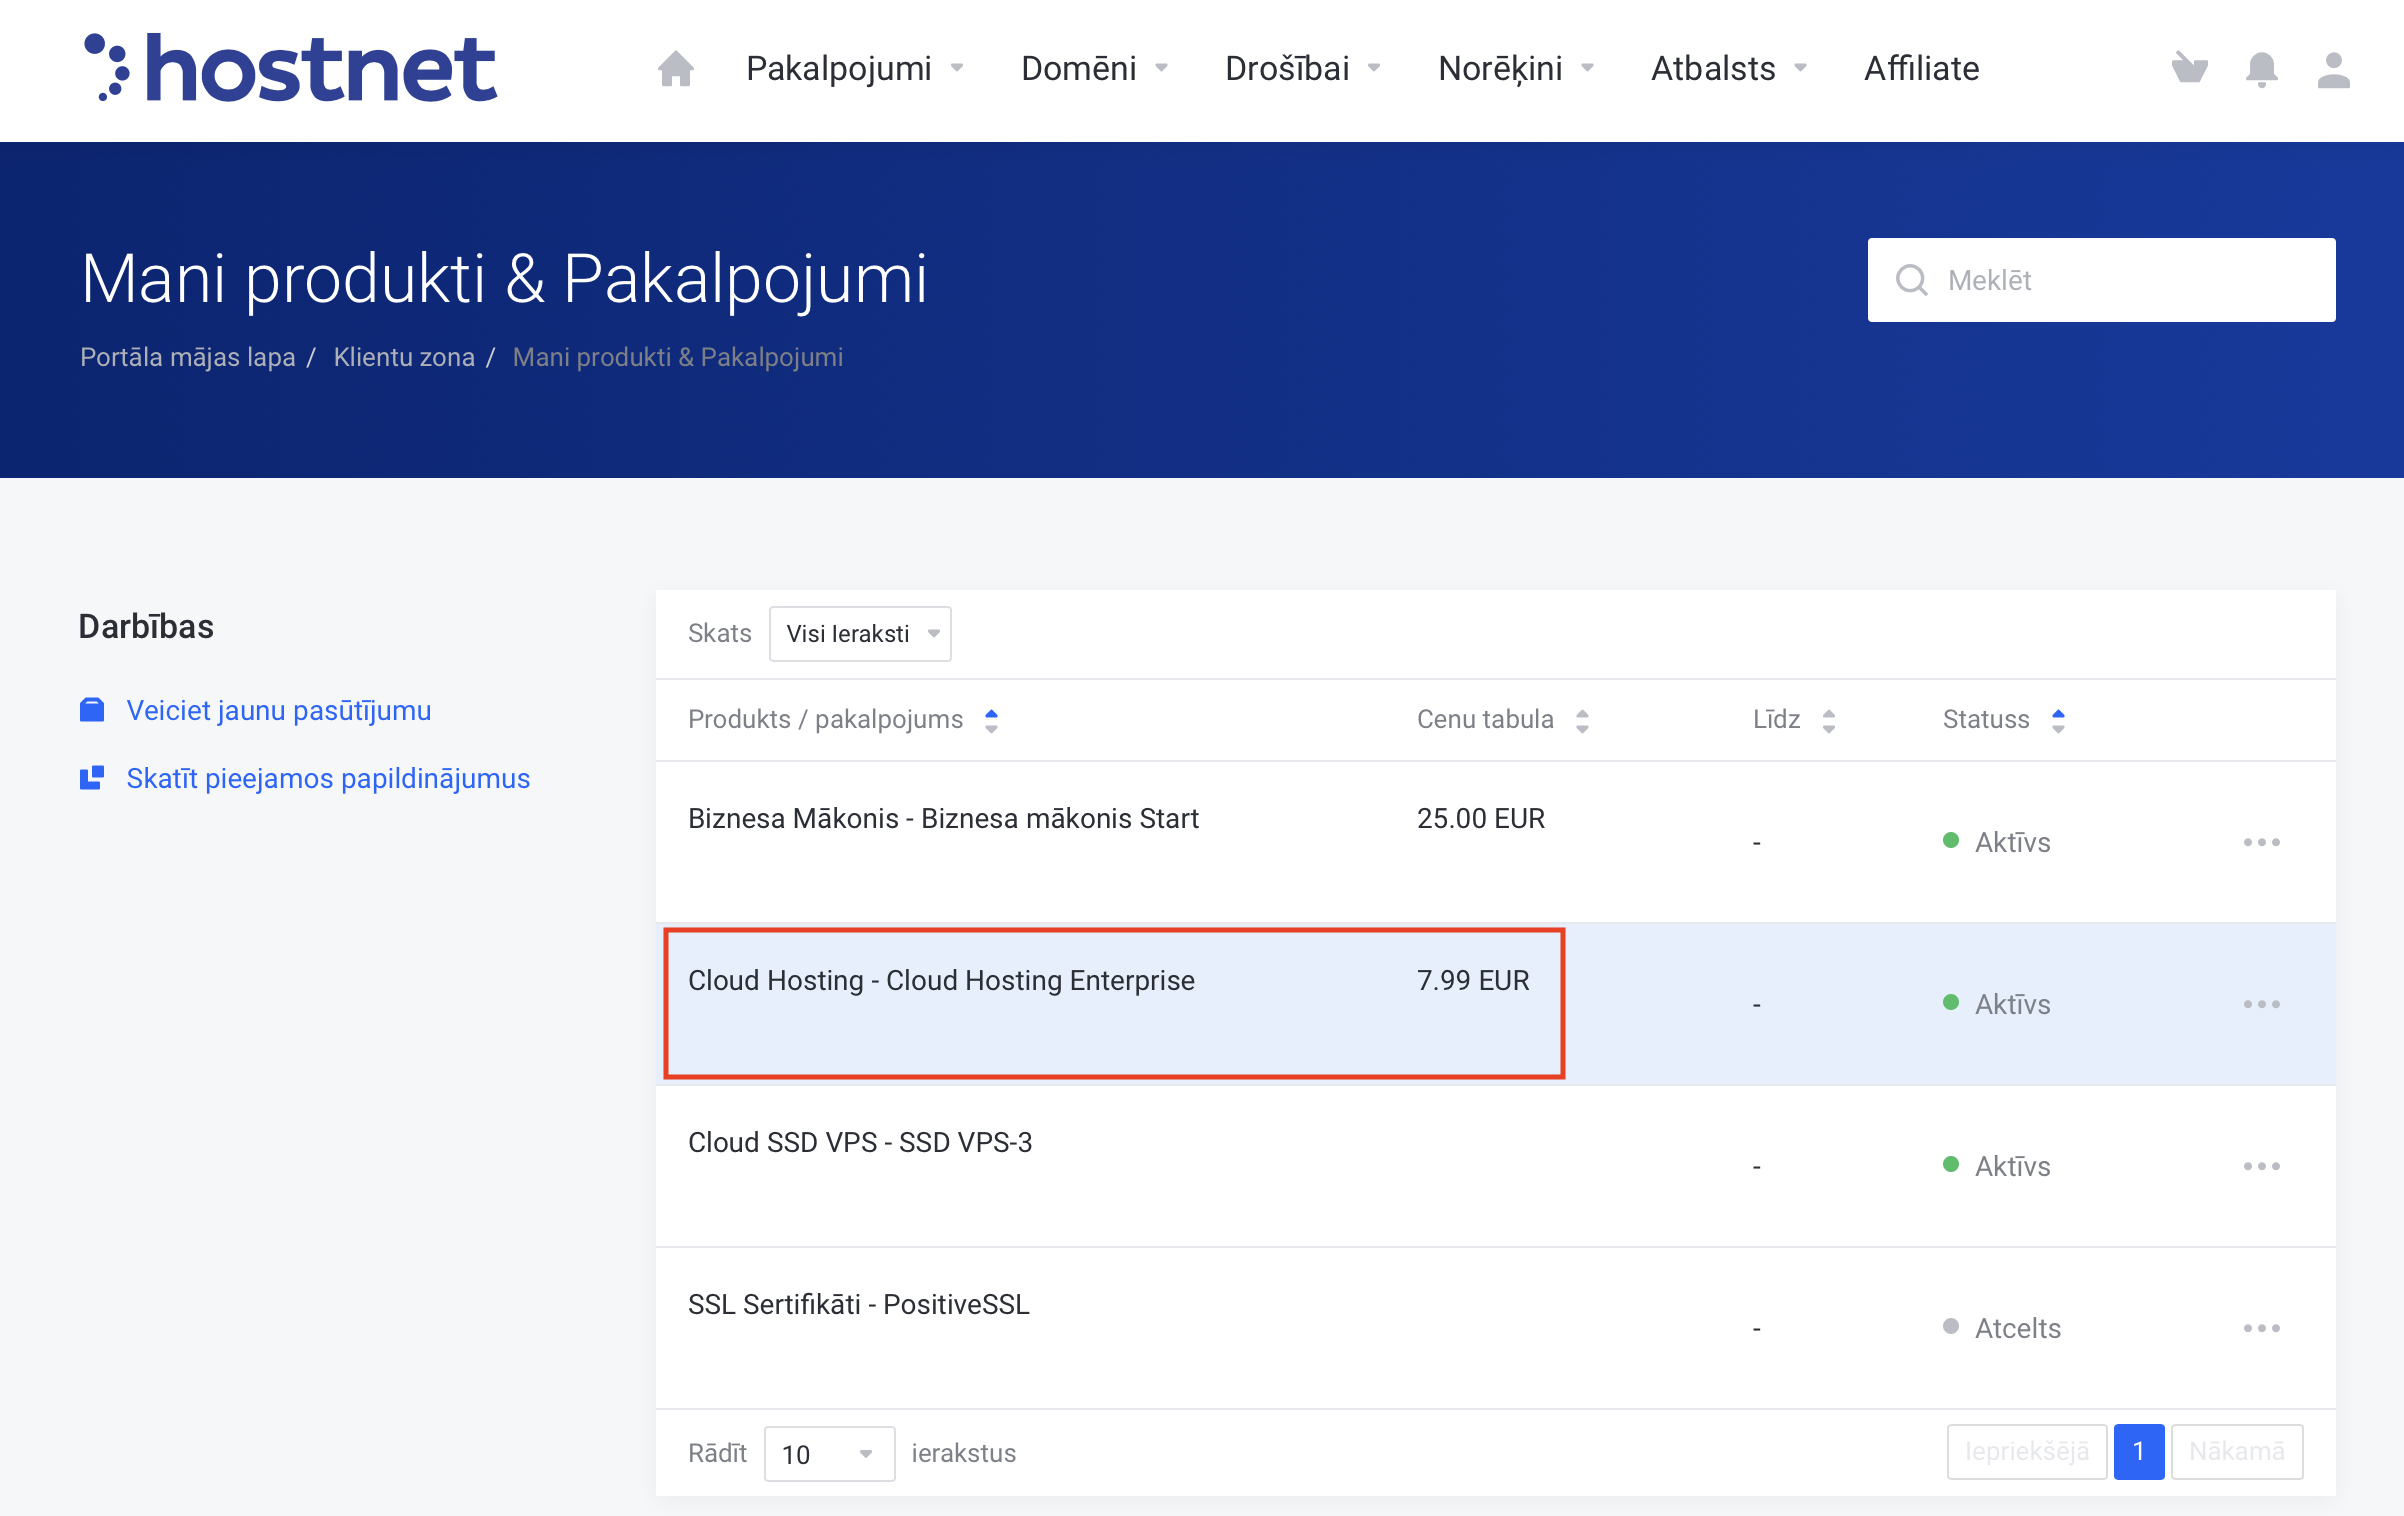
Task: Open actions menu for Biznesa Mākonis row
Action: (x=2261, y=842)
